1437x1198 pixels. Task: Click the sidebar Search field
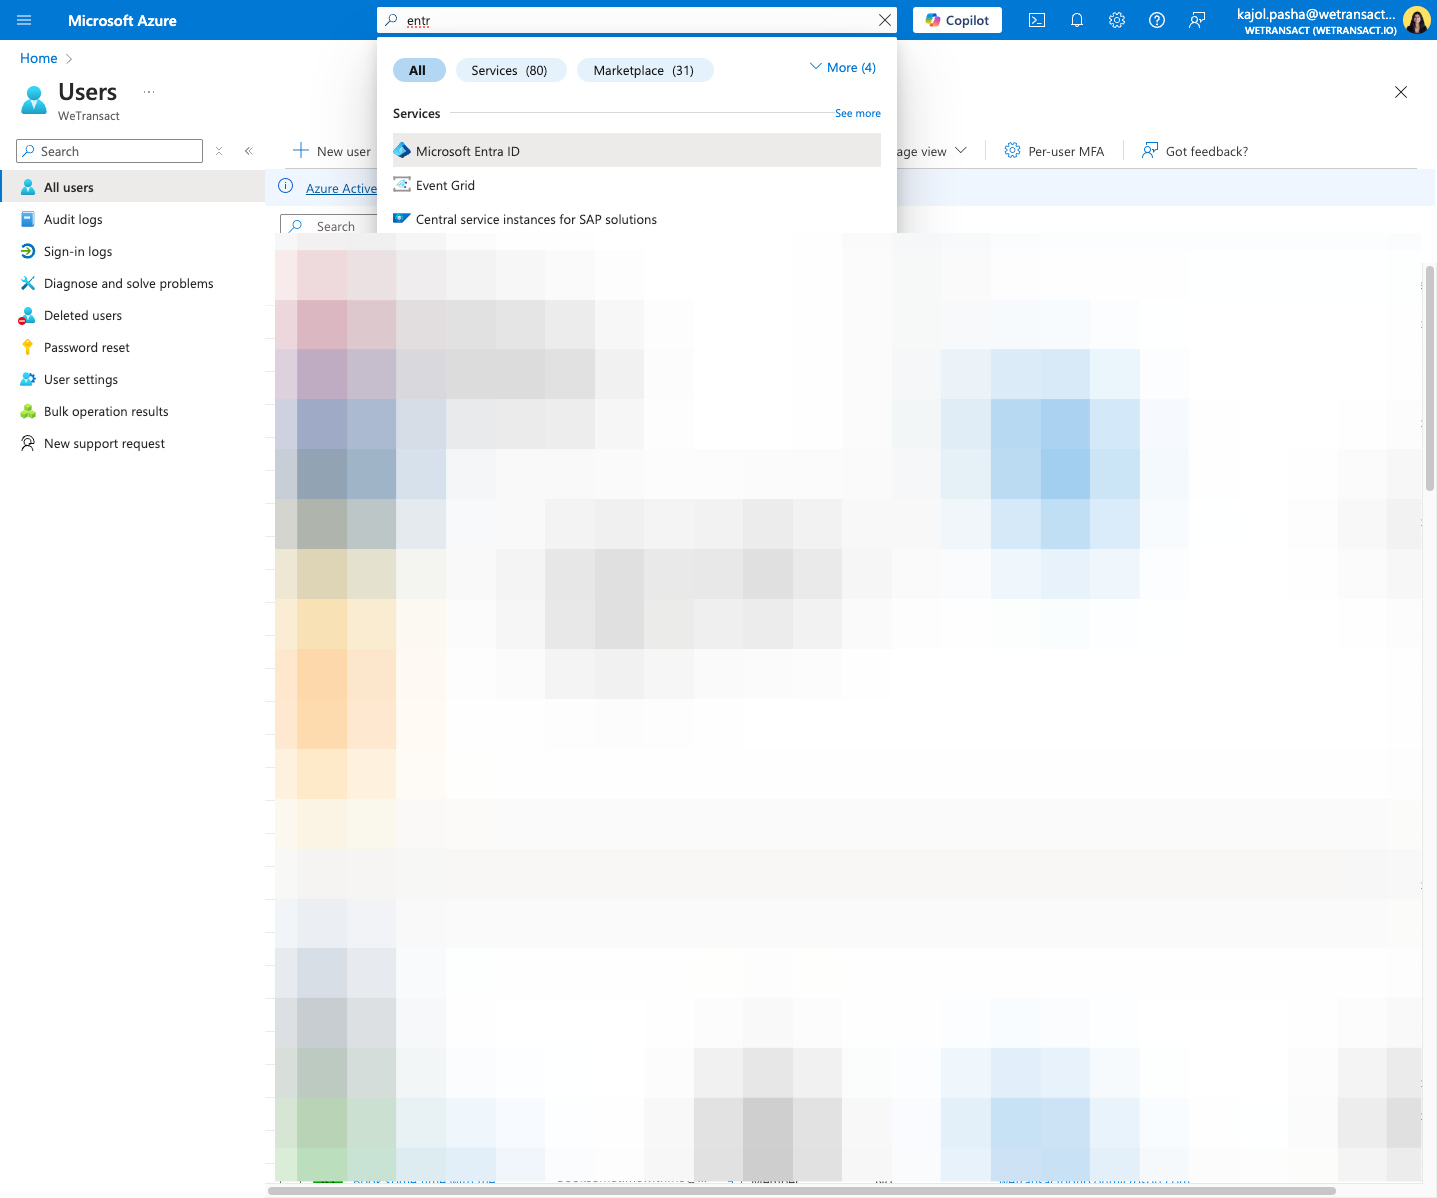pos(110,151)
